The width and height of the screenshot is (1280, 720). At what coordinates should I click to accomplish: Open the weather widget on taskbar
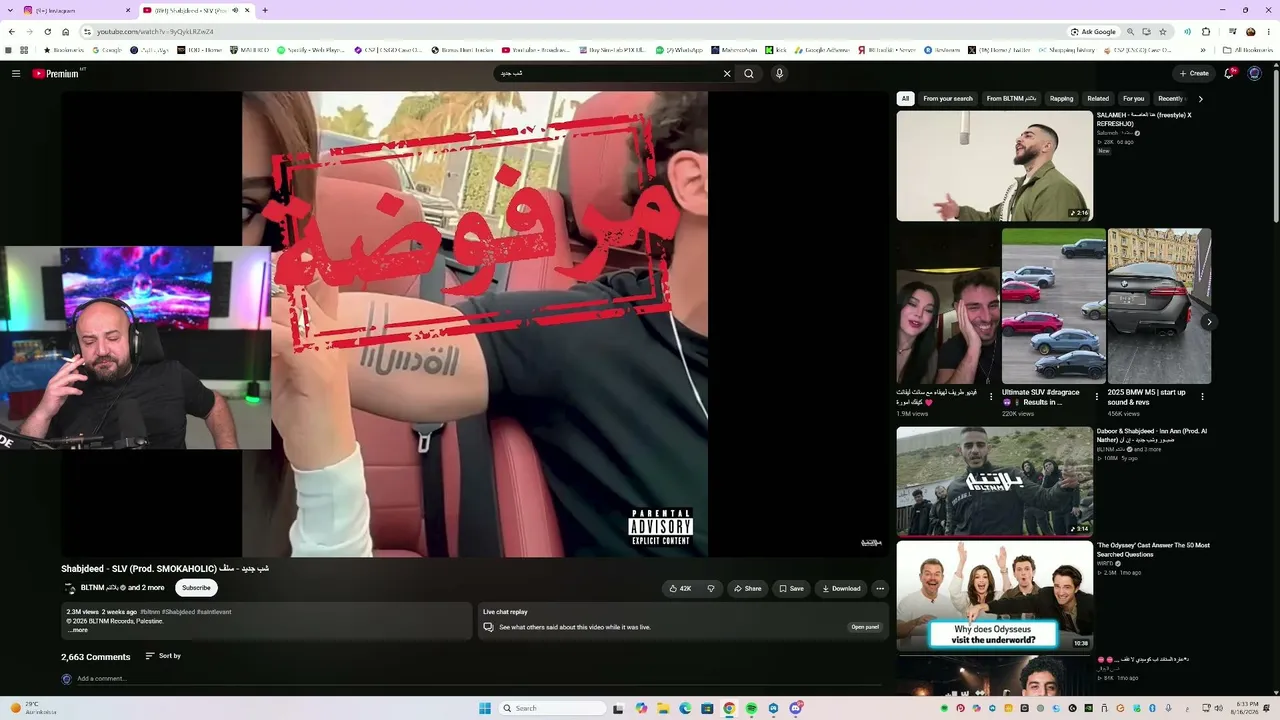point(33,708)
